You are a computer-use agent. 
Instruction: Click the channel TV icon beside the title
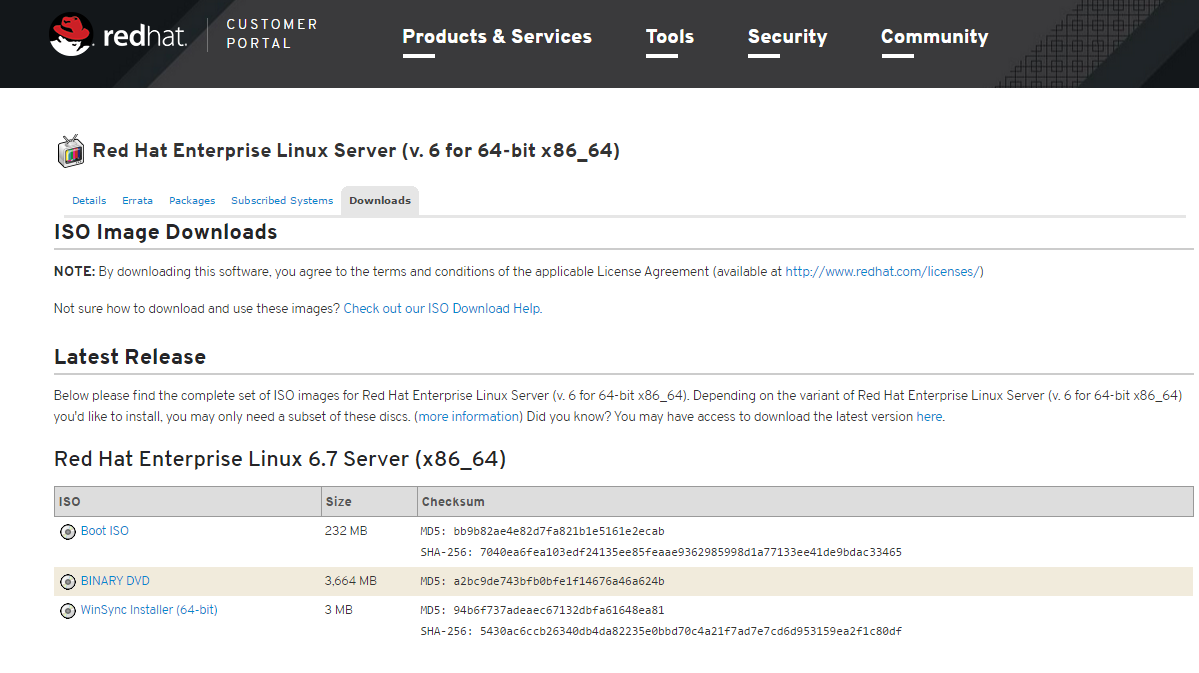click(70, 151)
